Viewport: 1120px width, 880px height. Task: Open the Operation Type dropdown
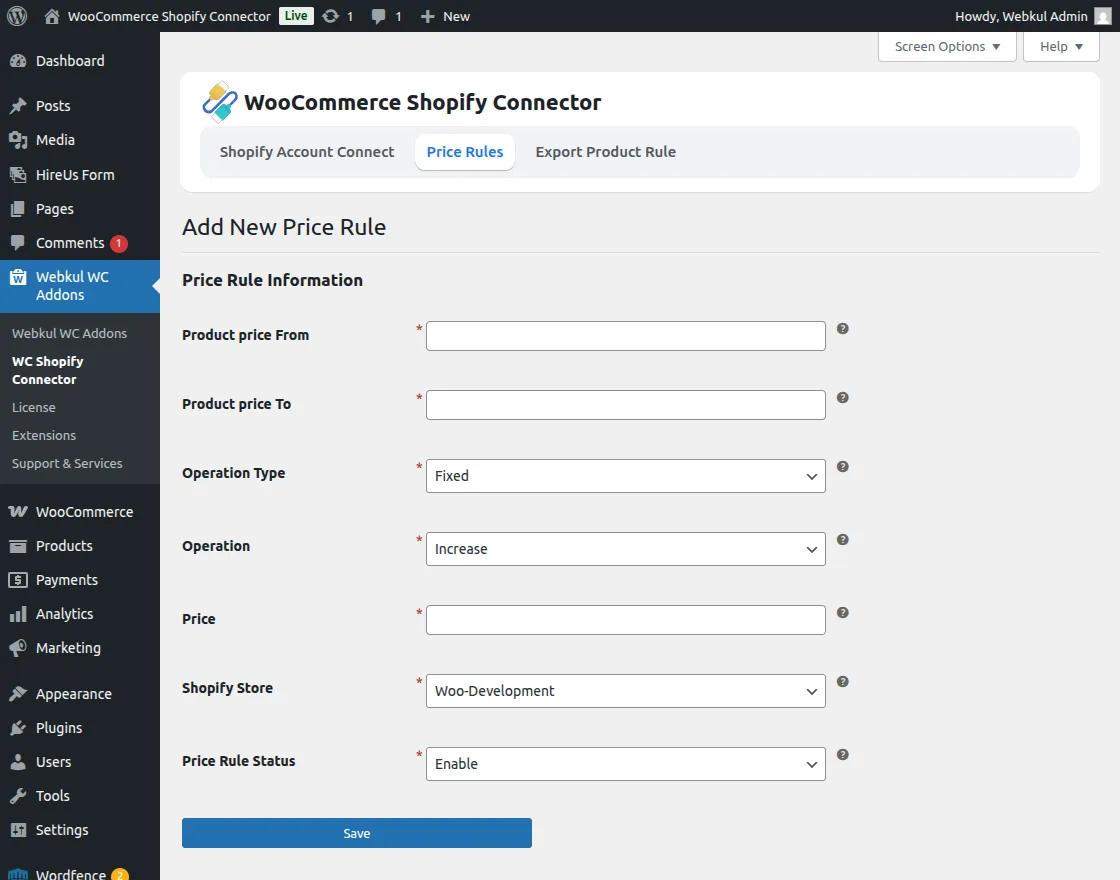coord(625,475)
